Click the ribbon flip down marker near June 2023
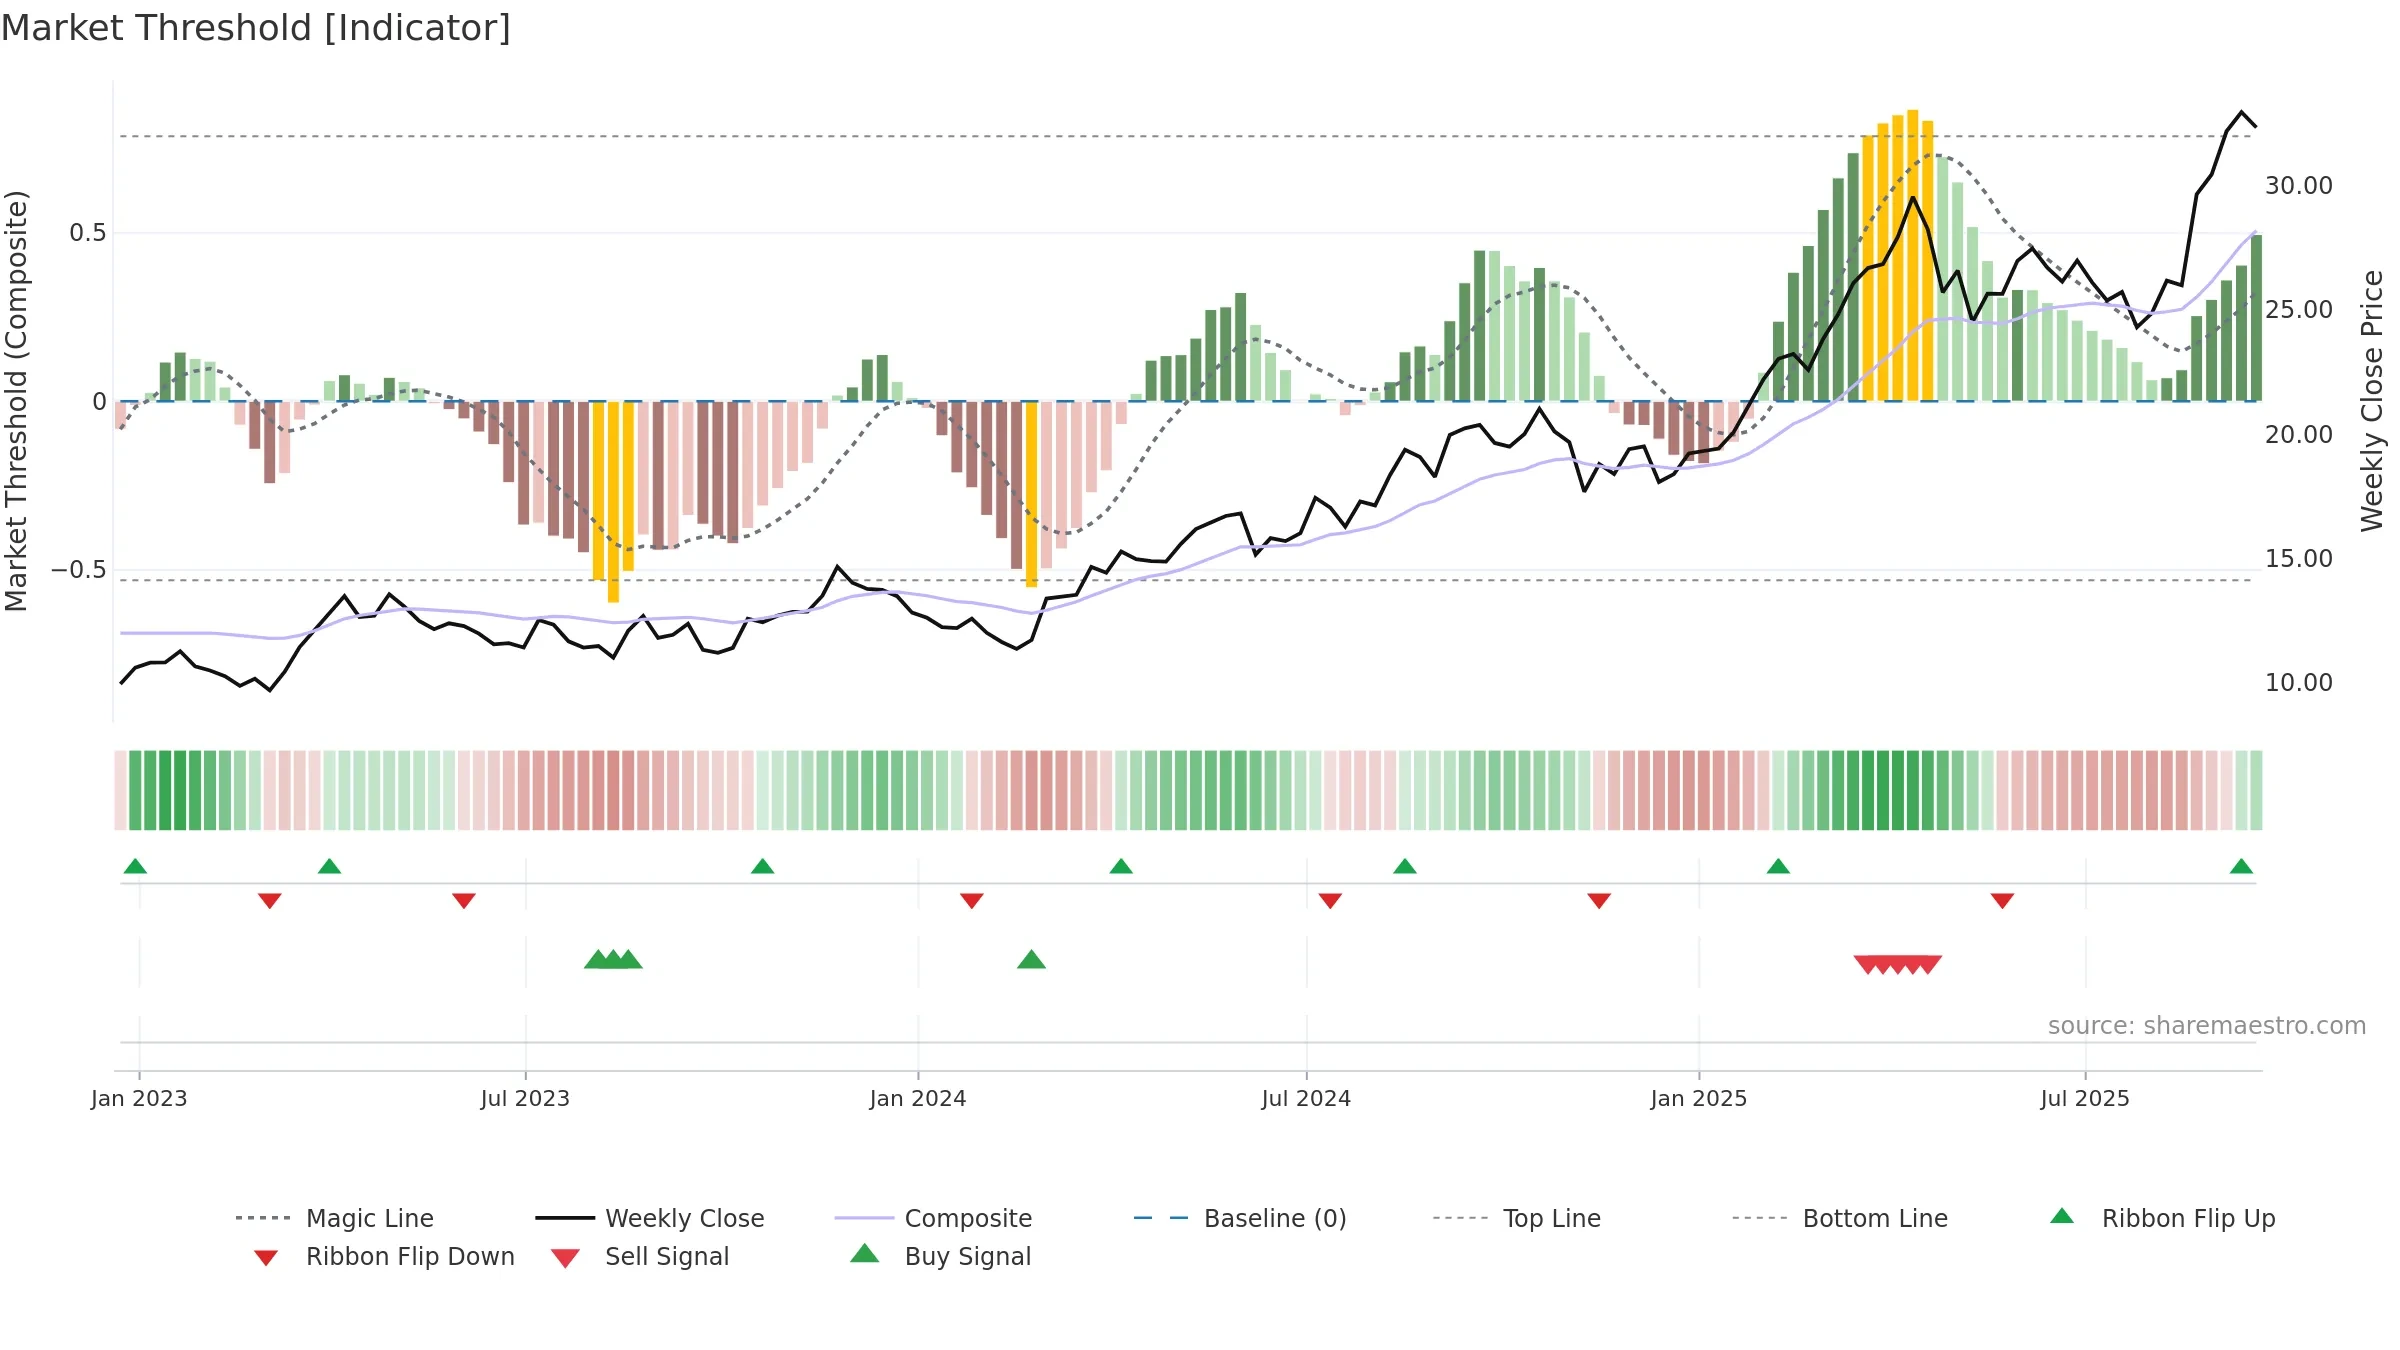2400x1350 pixels. (x=464, y=901)
